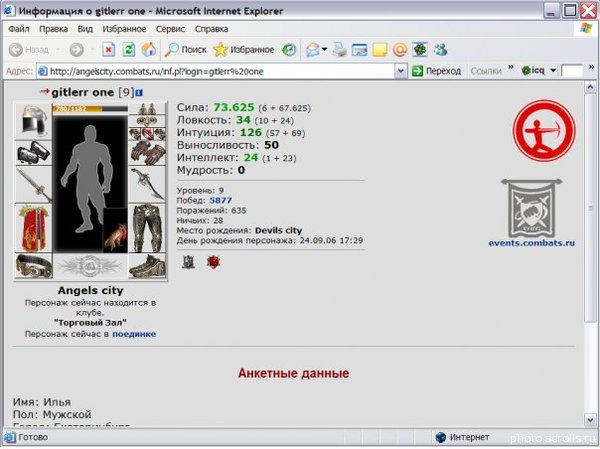
Task: Open the Справка menu
Action: (x=211, y=29)
